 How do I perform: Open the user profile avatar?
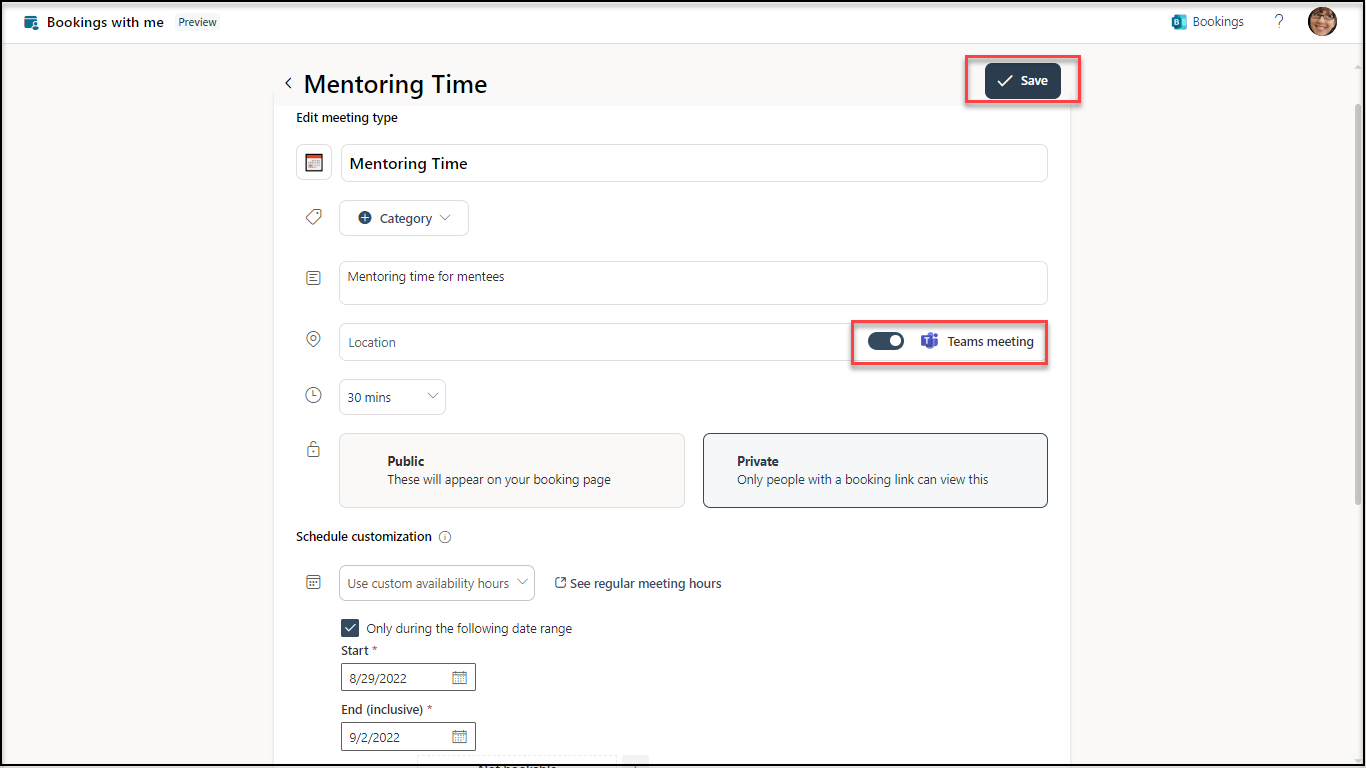[x=1322, y=22]
